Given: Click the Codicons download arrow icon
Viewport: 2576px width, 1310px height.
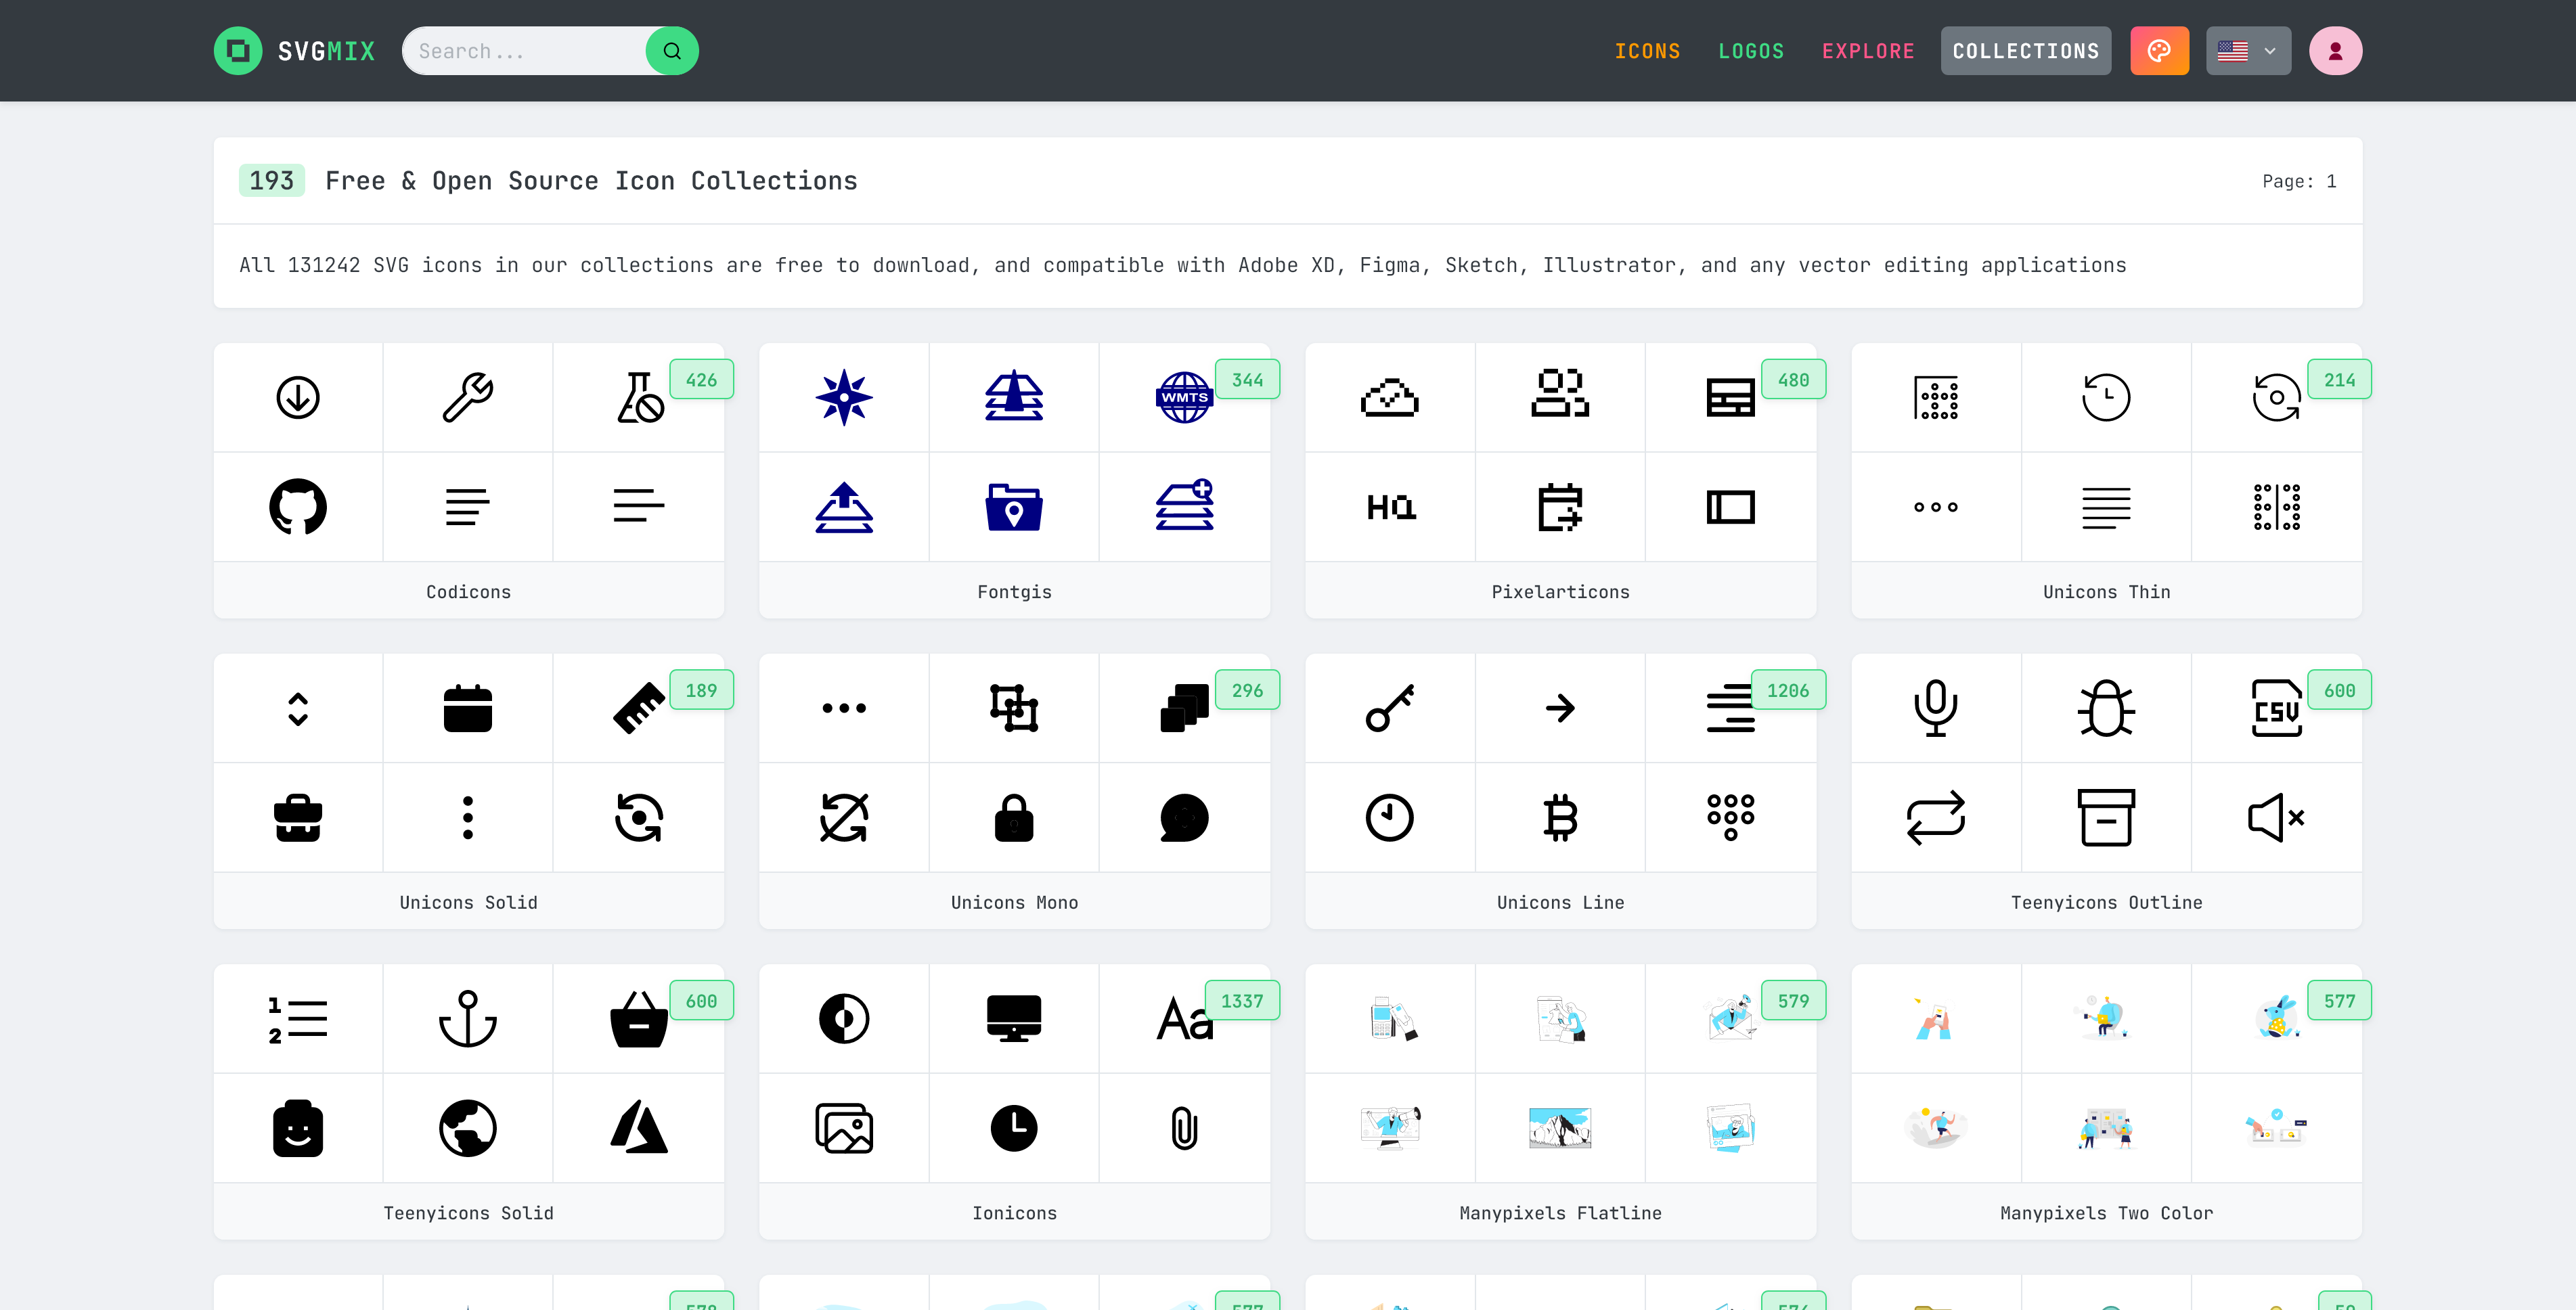Looking at the screenshot, I should (298, 398).
